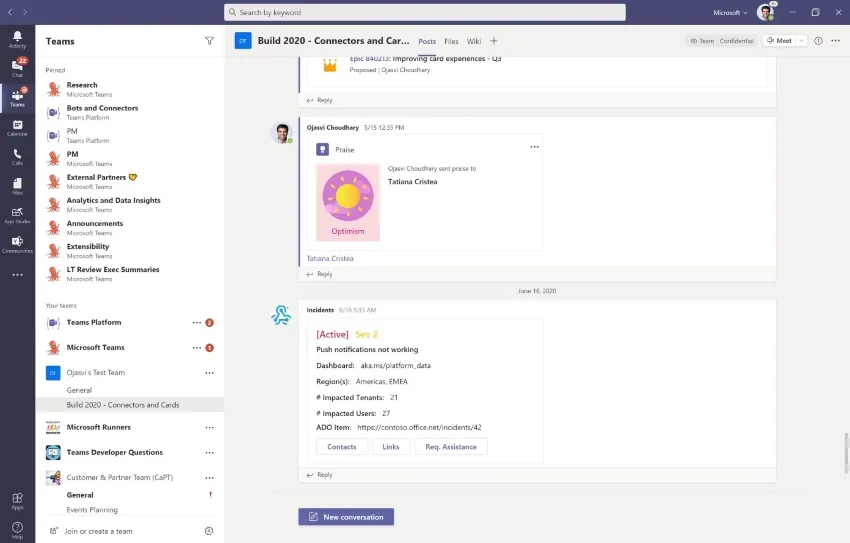Click the Links button on incident card

click(391, 447)
